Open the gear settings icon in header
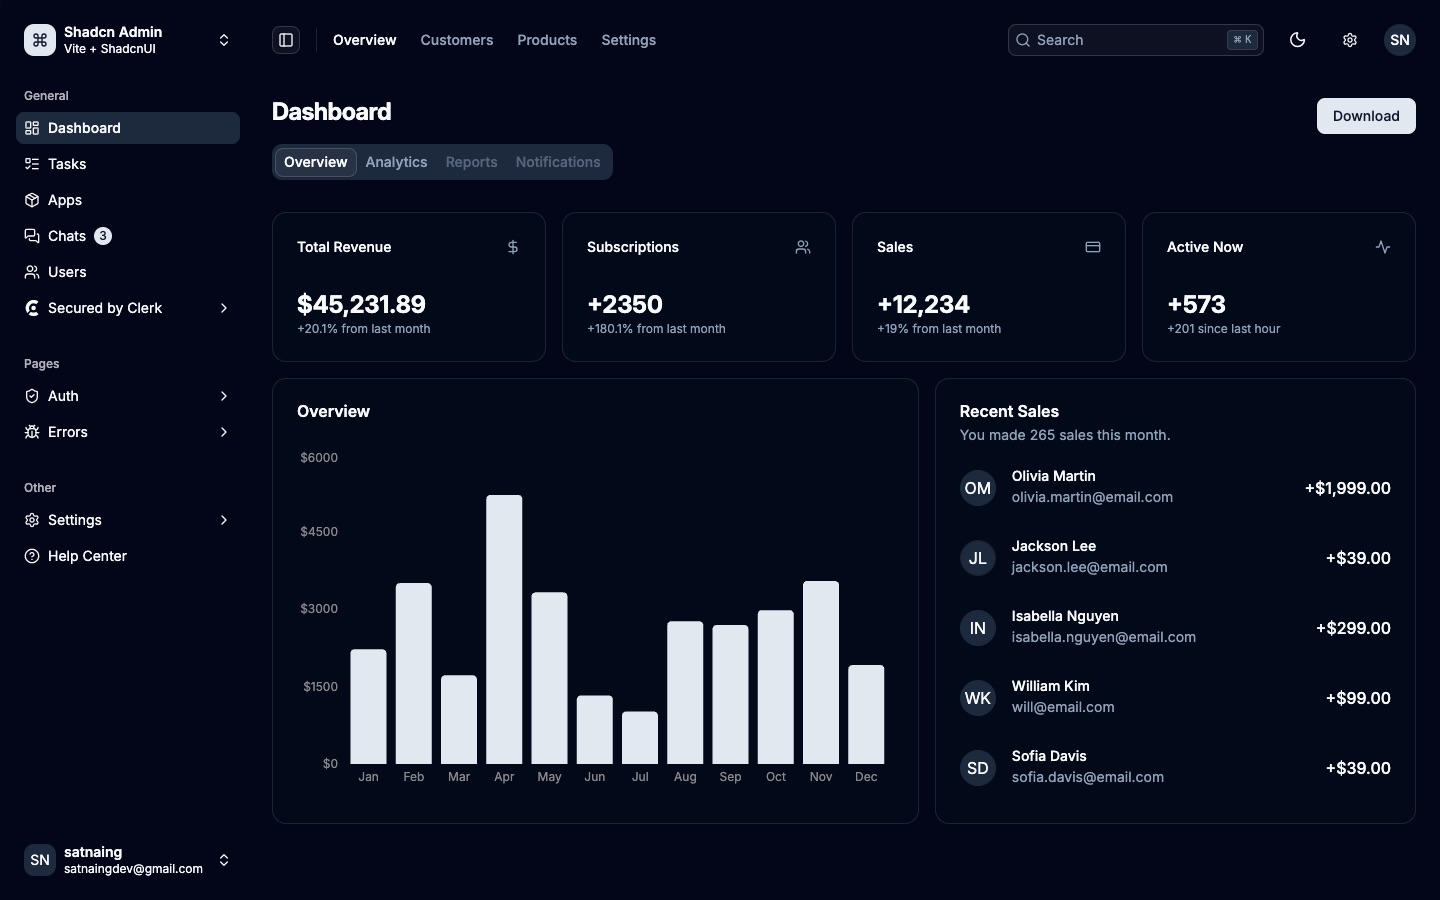 click(1350, 40)
